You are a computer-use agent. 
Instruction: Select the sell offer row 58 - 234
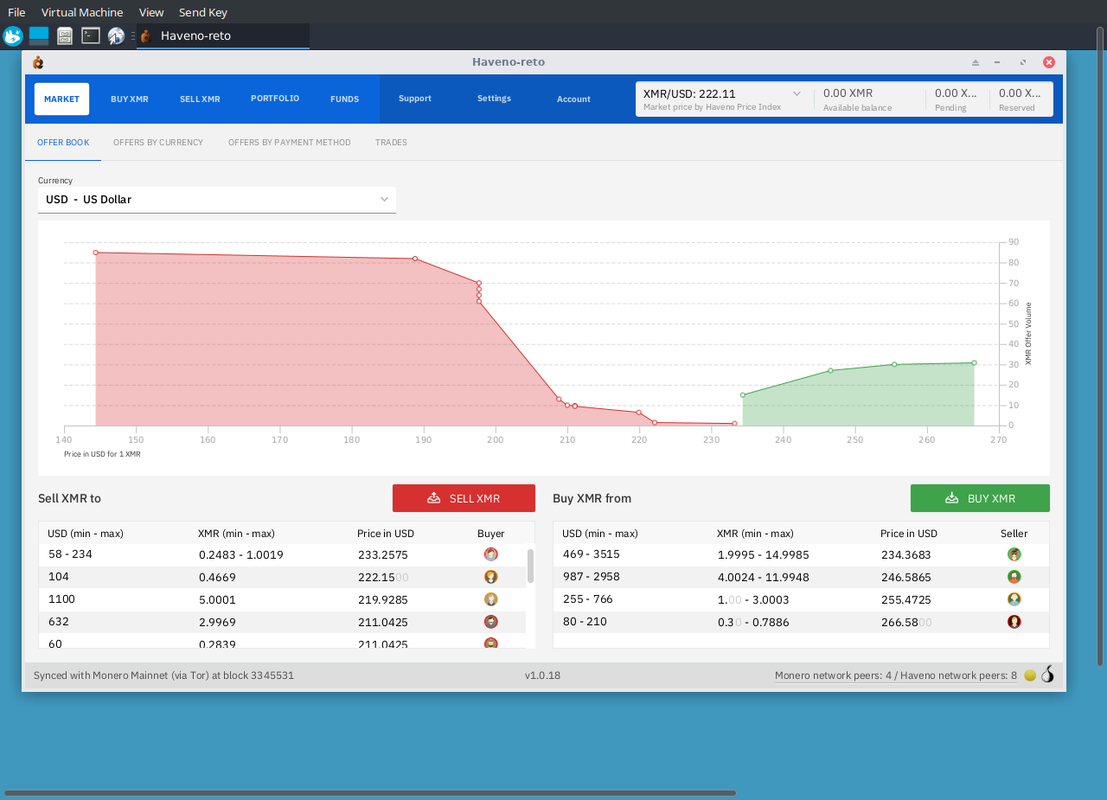click(x=282, y=554)
